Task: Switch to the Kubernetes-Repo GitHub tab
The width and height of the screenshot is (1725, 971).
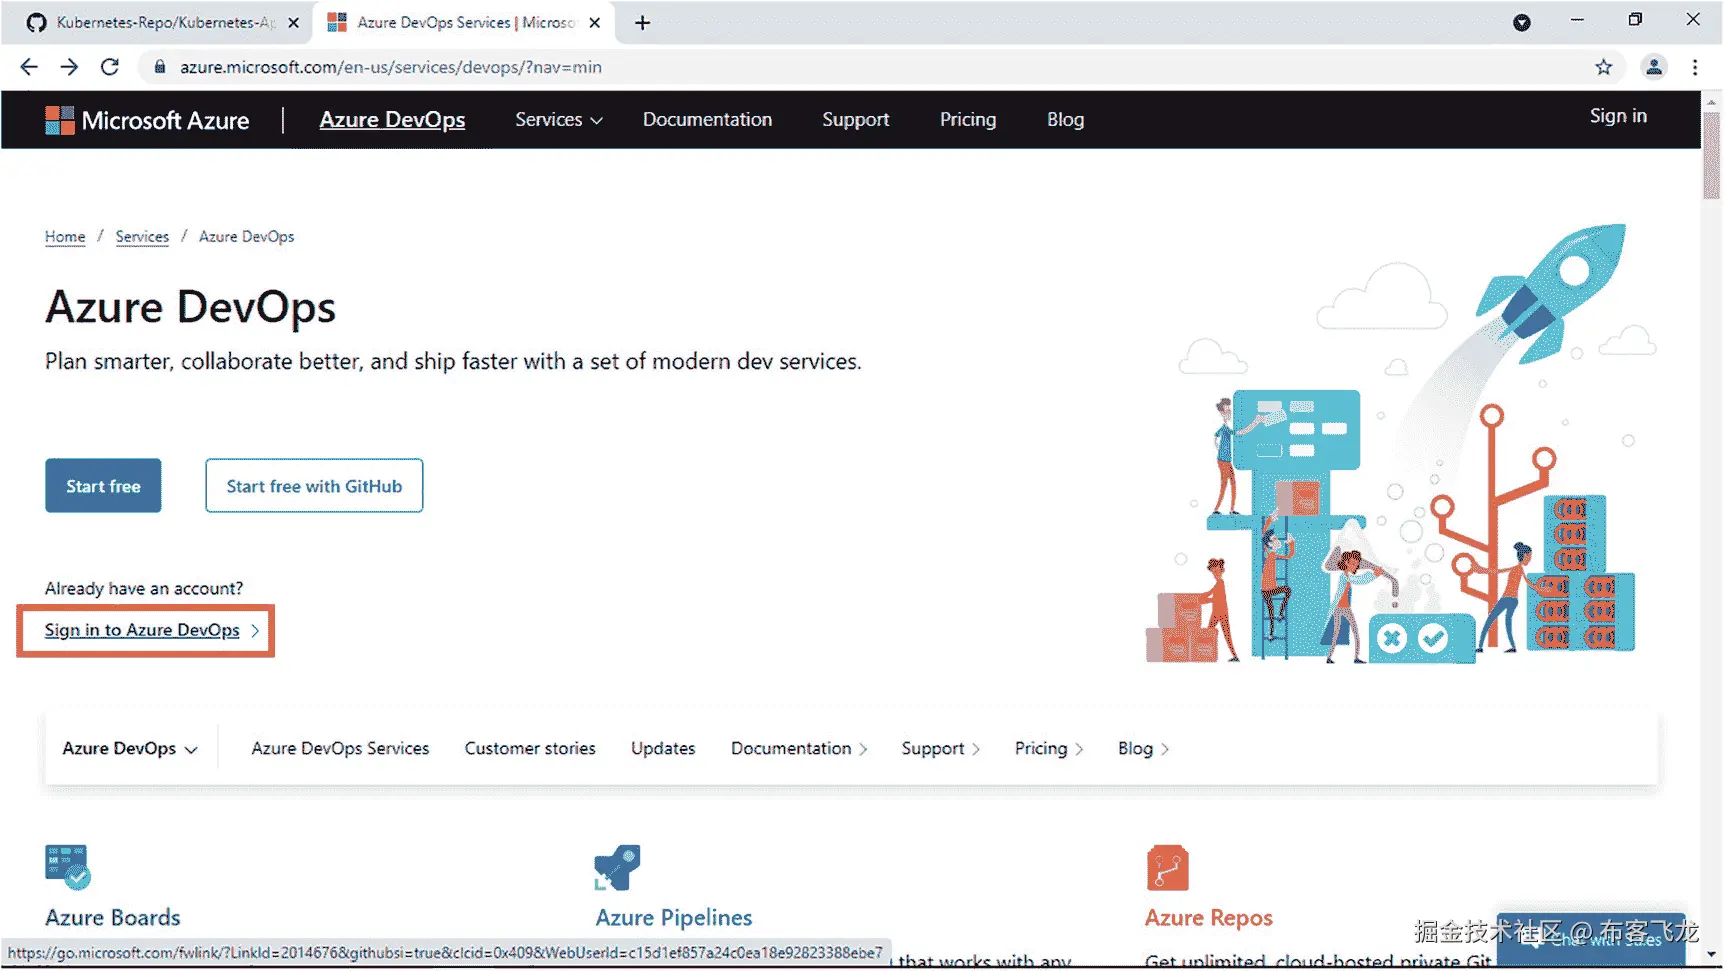Action: (160, 22)
